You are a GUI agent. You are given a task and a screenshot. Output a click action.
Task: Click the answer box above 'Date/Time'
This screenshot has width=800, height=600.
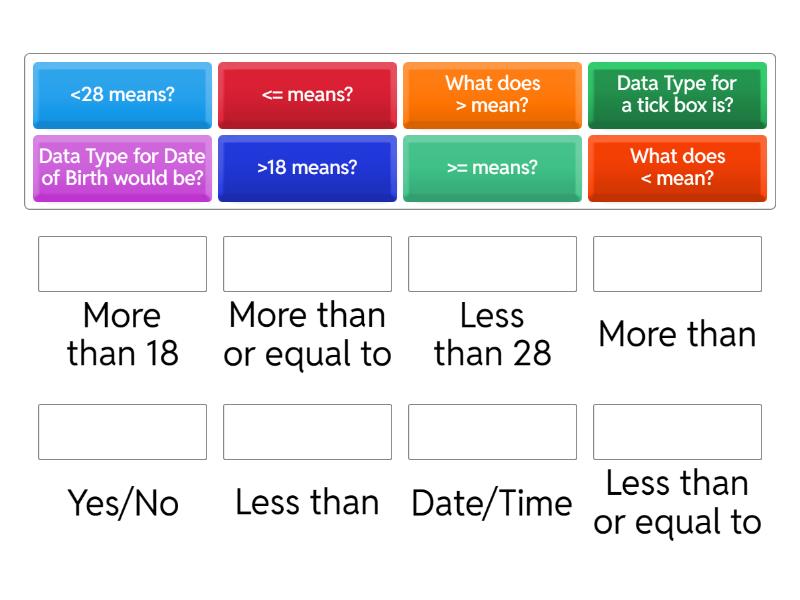492,432
